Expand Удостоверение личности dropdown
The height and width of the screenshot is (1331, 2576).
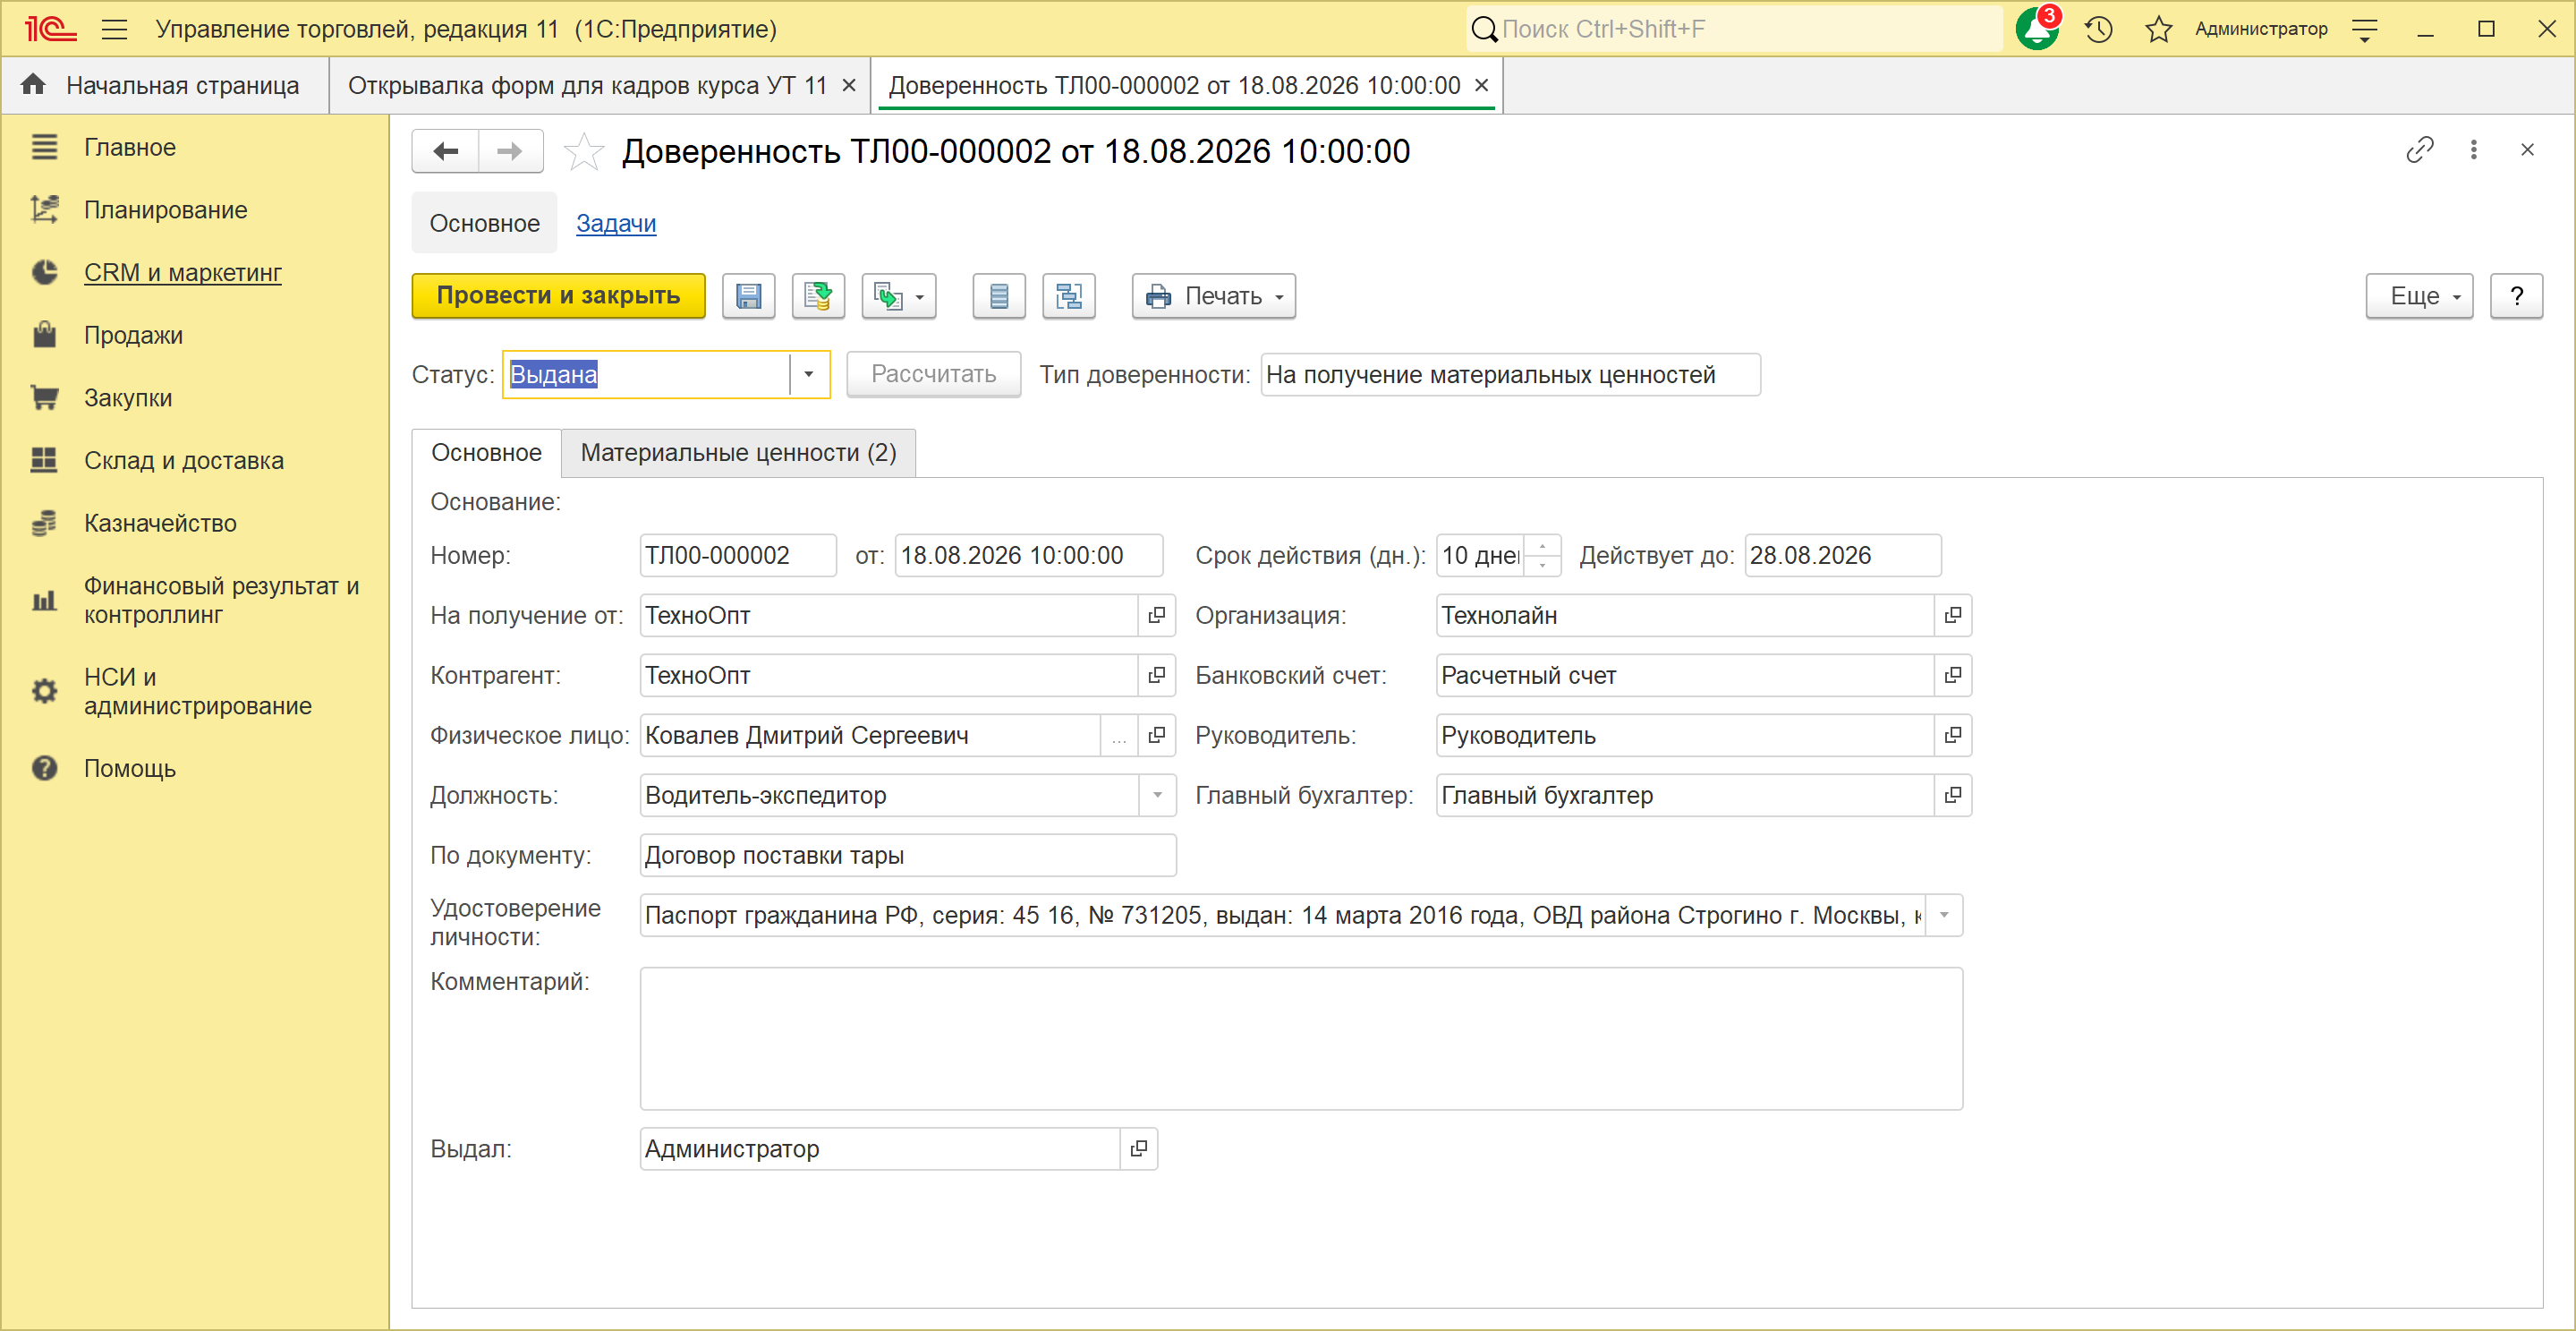[x=1944, y=915]
